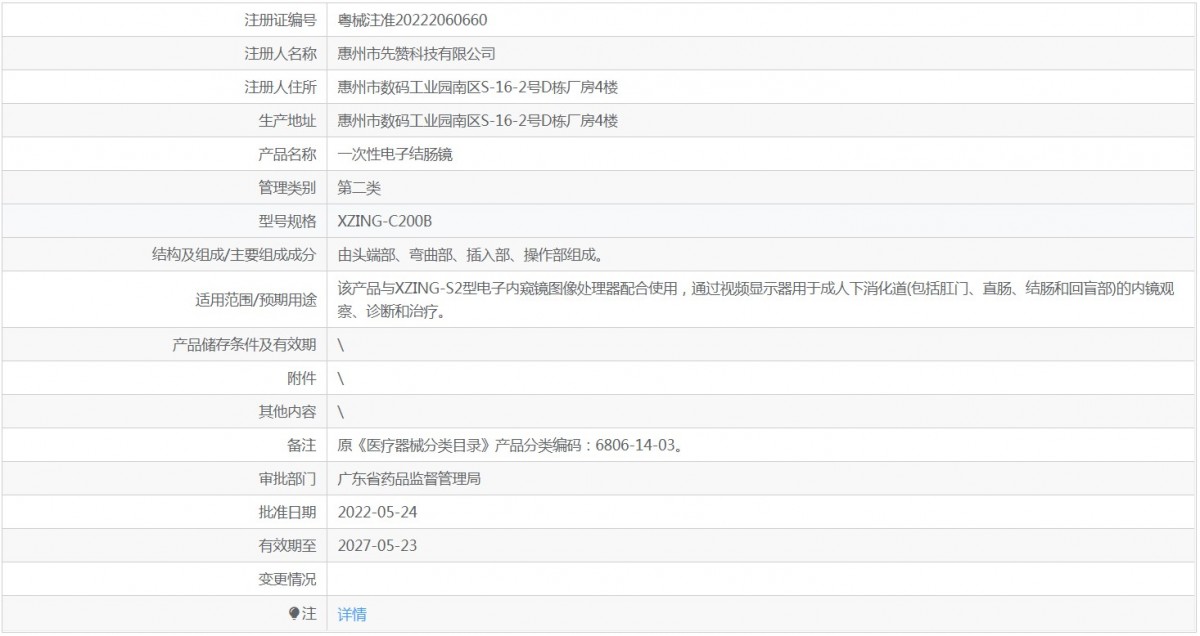
Task: Click the 注册人住所 label
Action: [280, 87]
